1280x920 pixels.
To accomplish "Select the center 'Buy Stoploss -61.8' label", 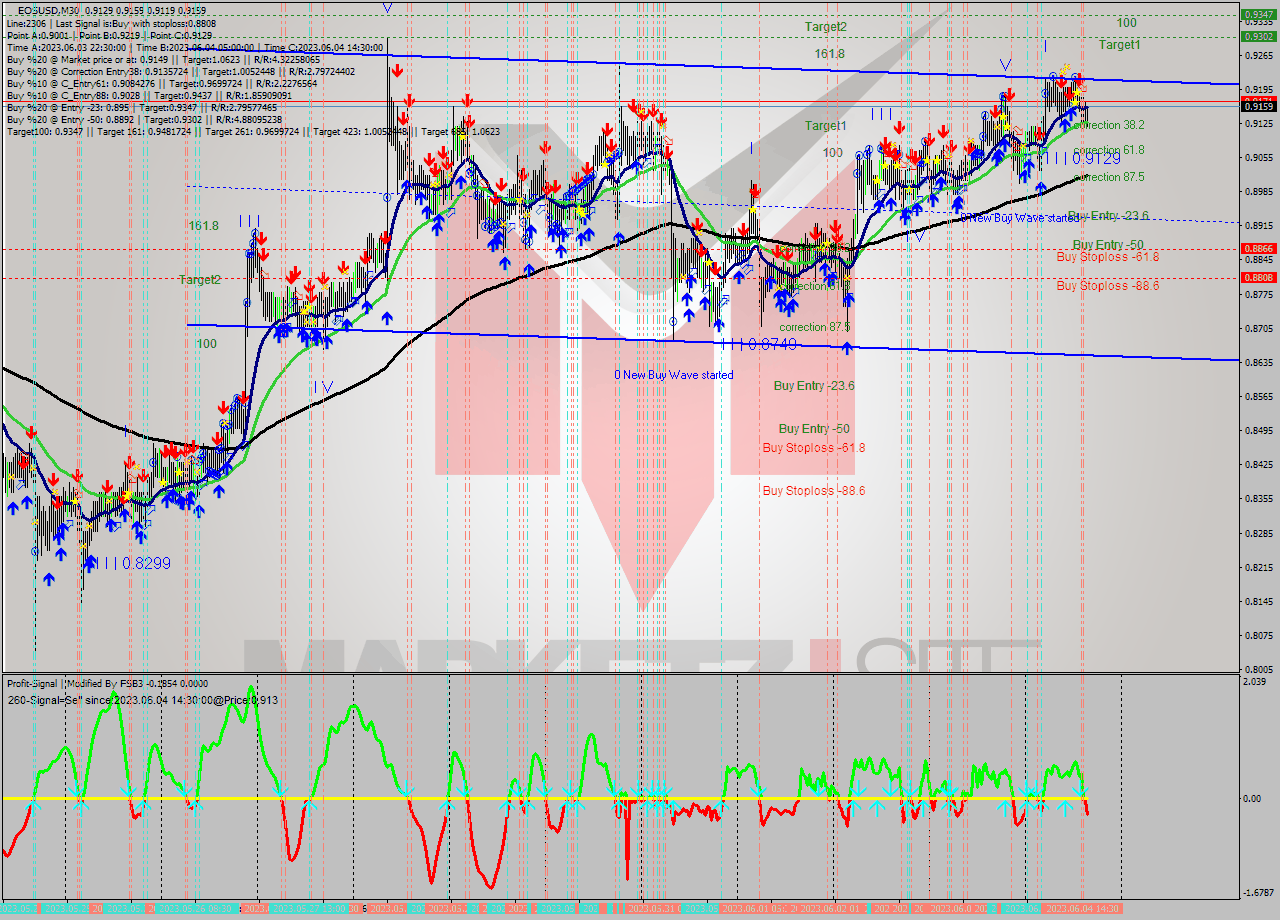I will tap(813, 448).
